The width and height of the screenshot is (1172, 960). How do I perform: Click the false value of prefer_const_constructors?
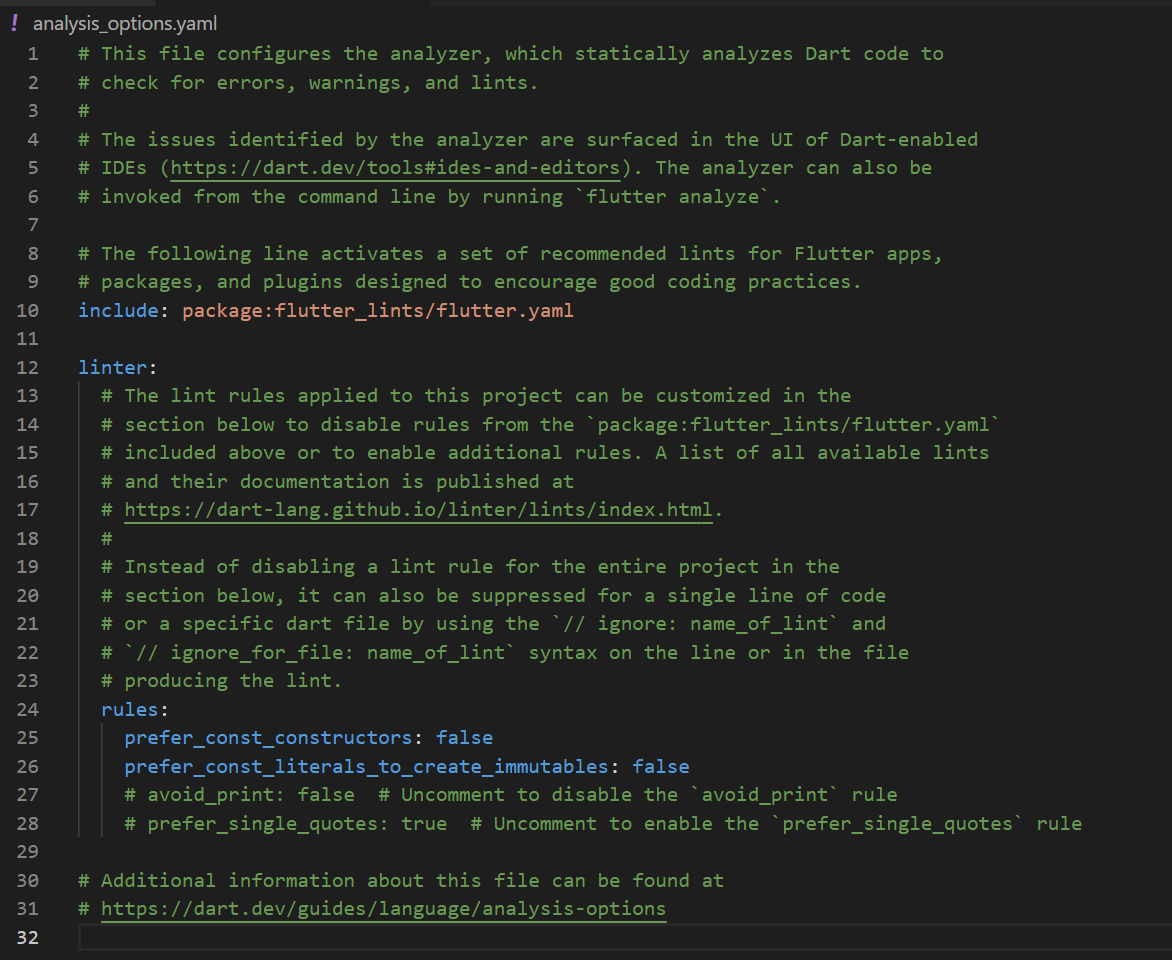point(464,738)
